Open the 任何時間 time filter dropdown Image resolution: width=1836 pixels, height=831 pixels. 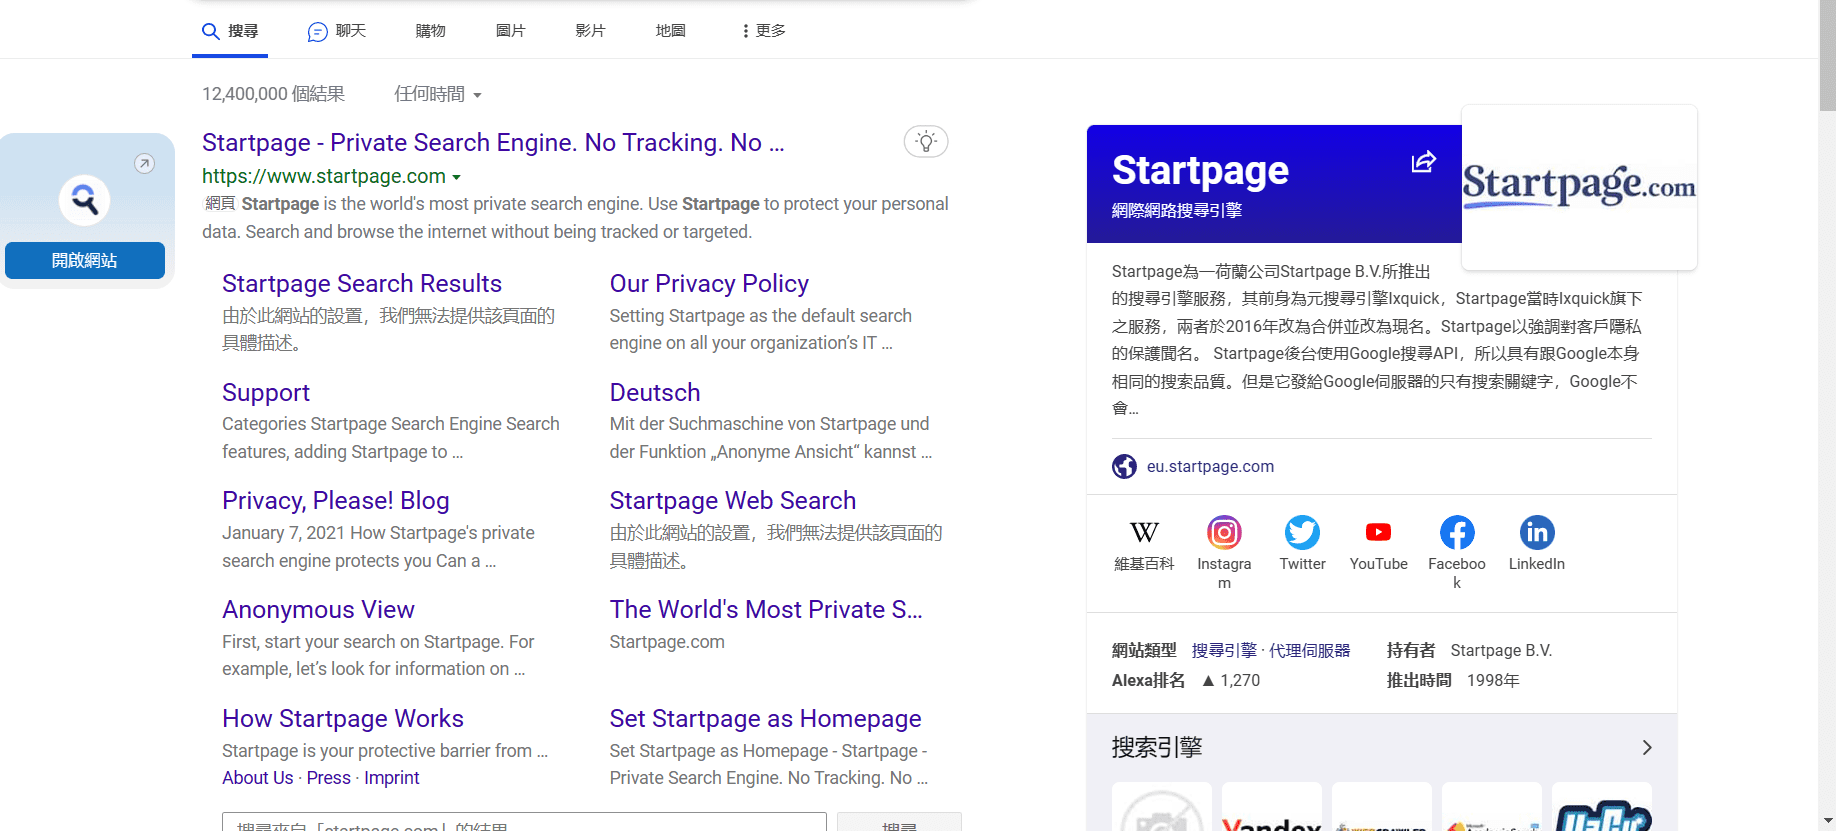pos(438,94)
